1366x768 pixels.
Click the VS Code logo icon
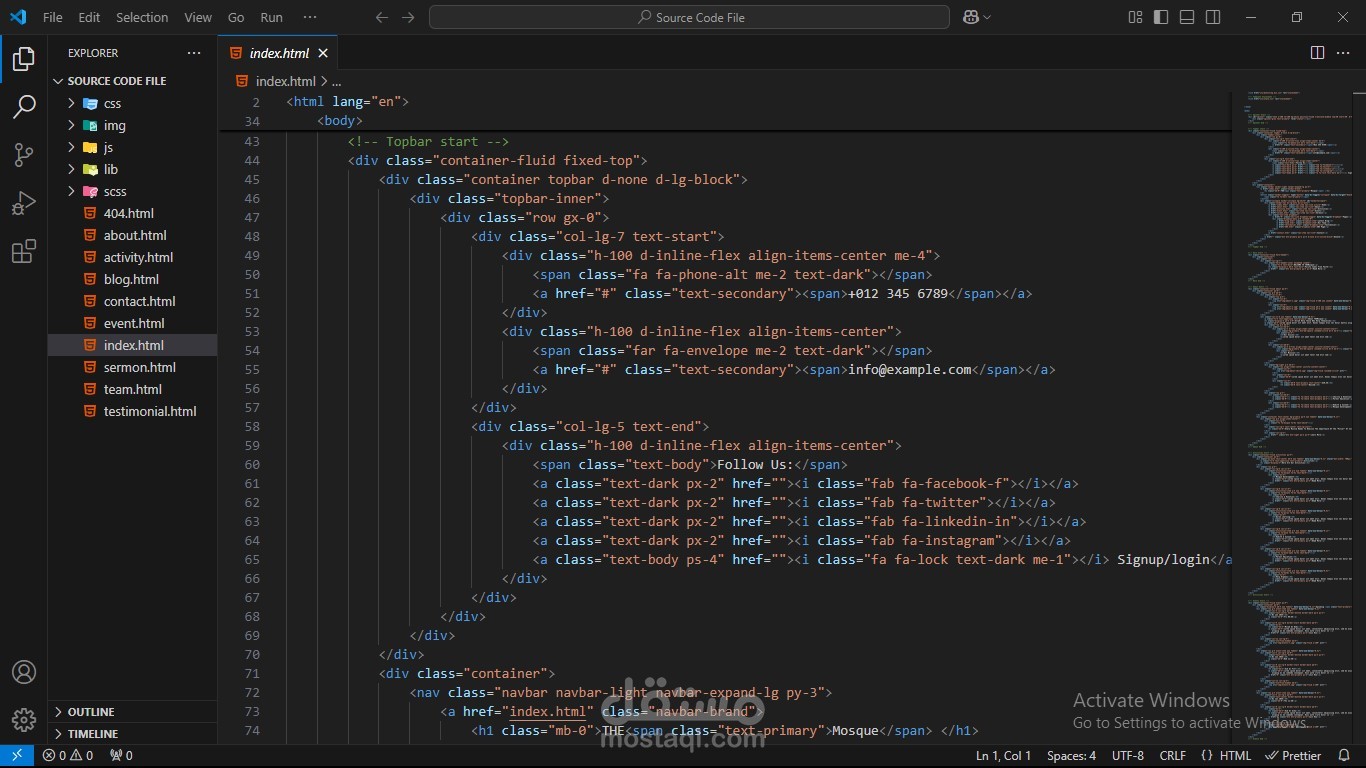(18, 17)
